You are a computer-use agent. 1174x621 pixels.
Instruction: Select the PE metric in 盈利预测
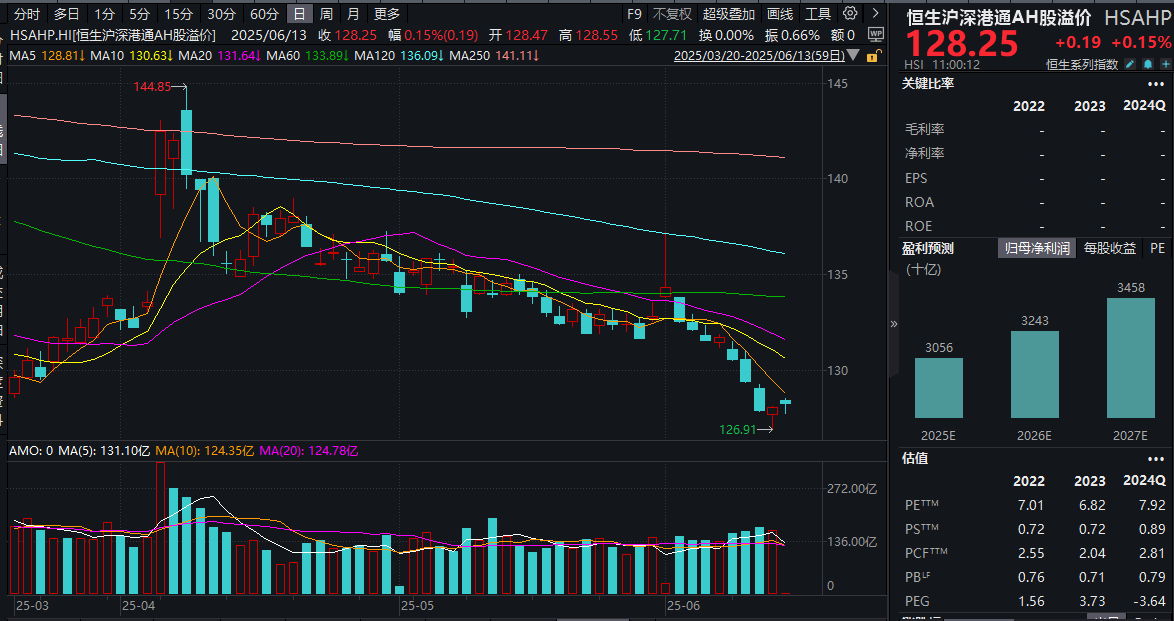click(x=1156, y=247)
